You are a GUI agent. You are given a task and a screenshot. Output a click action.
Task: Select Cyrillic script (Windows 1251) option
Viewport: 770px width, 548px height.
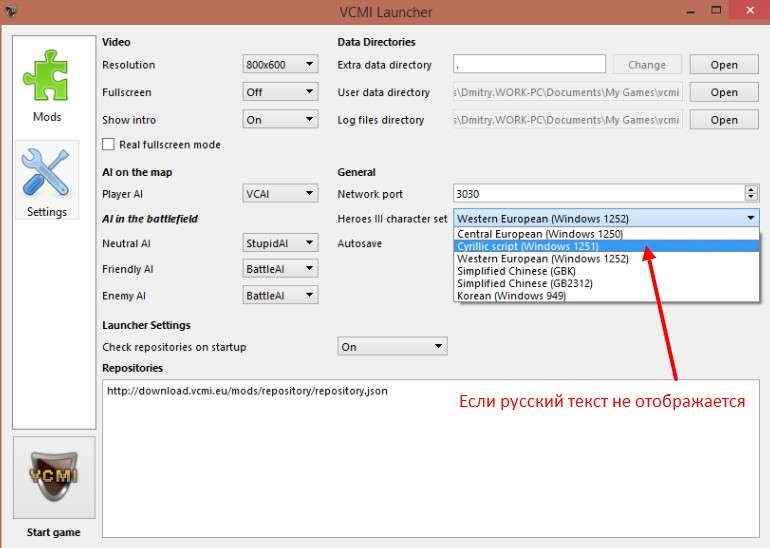point(527,246)
